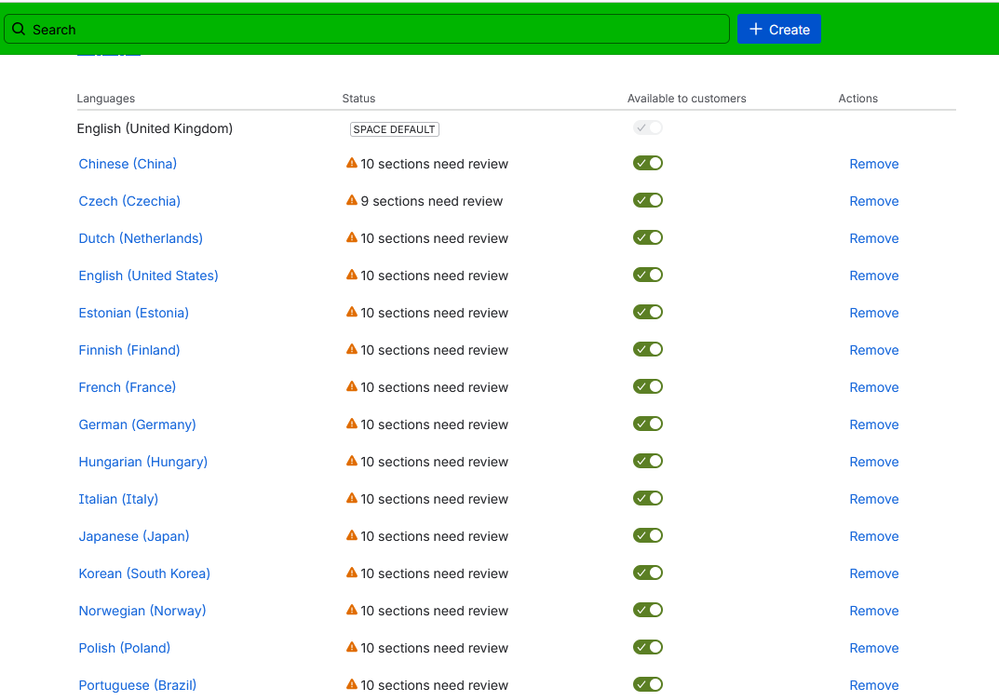999x700 pixels.
Task: Remove the Korean (South Korea) language
Action: click(x=874, y=574)
